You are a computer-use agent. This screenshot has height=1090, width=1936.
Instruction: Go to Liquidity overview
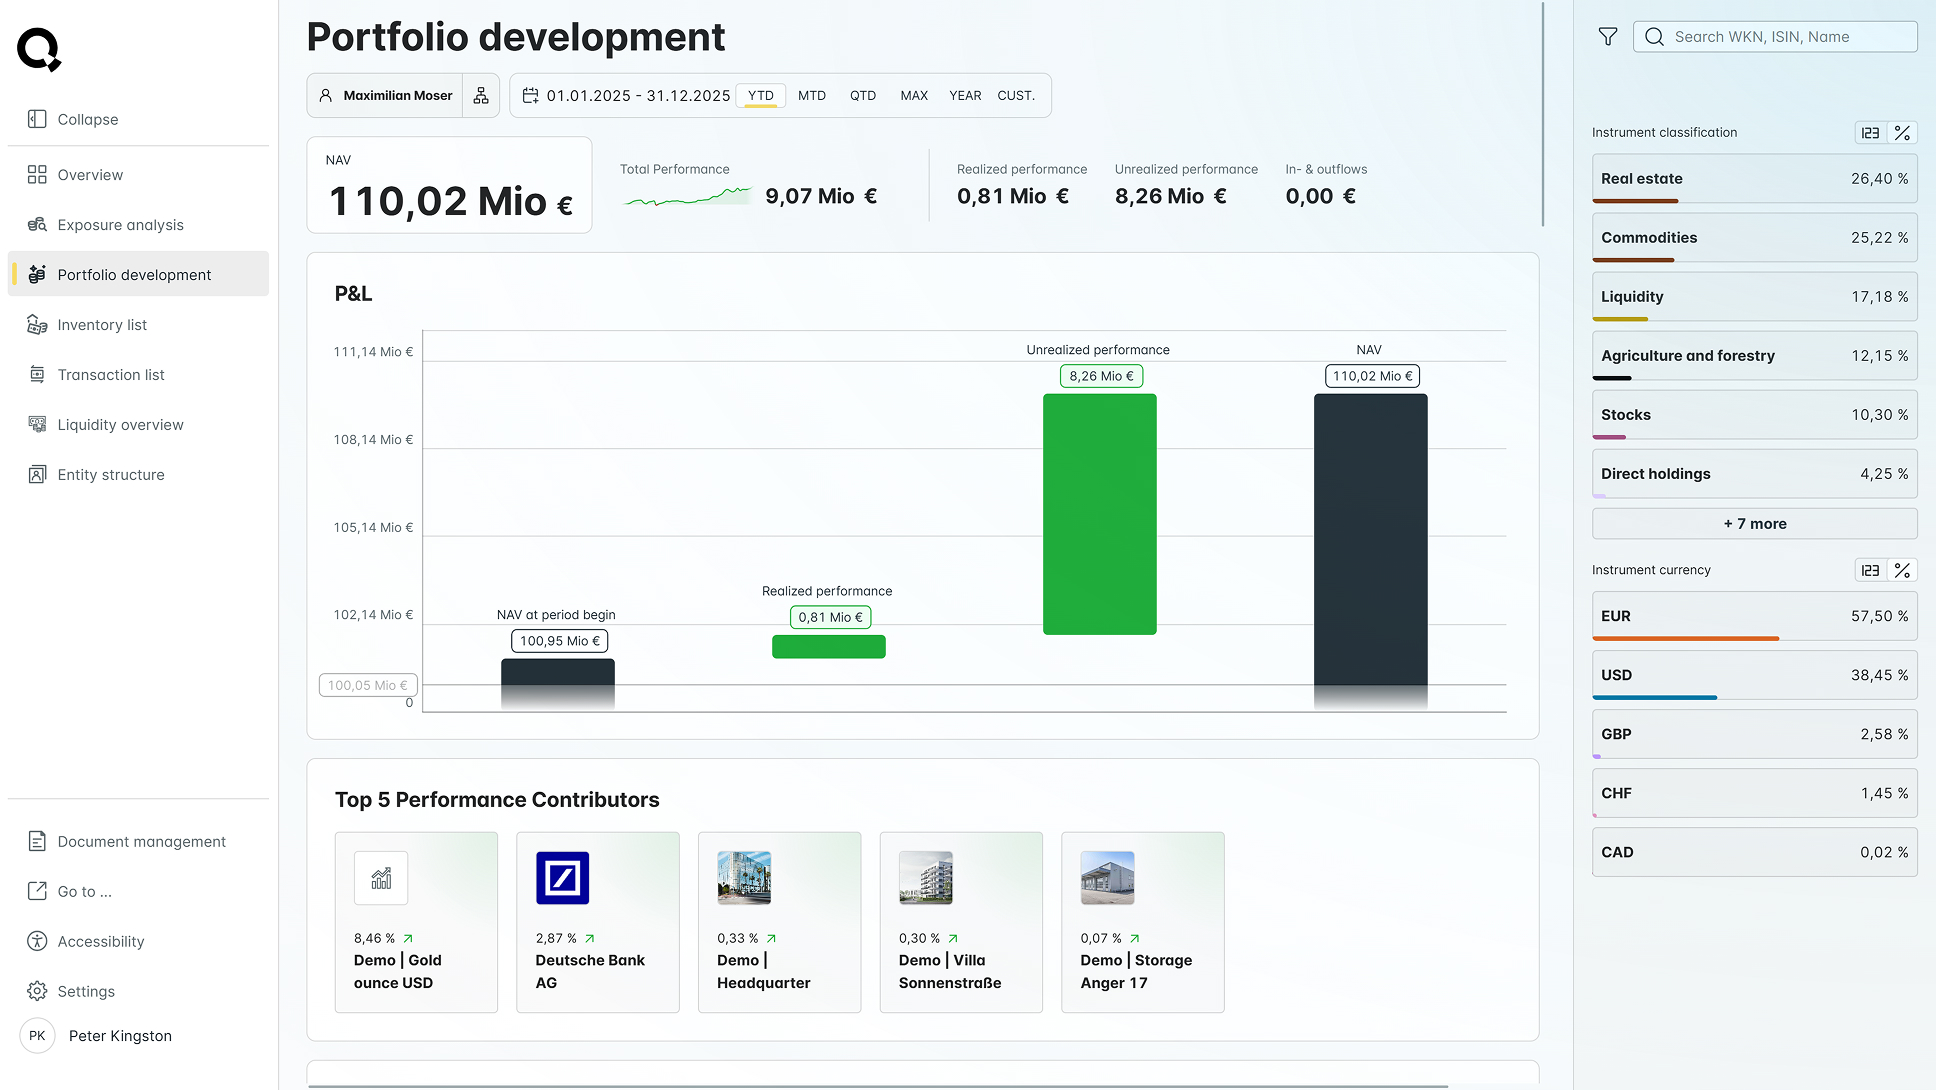pyautogui.click(x=120, y=425)
